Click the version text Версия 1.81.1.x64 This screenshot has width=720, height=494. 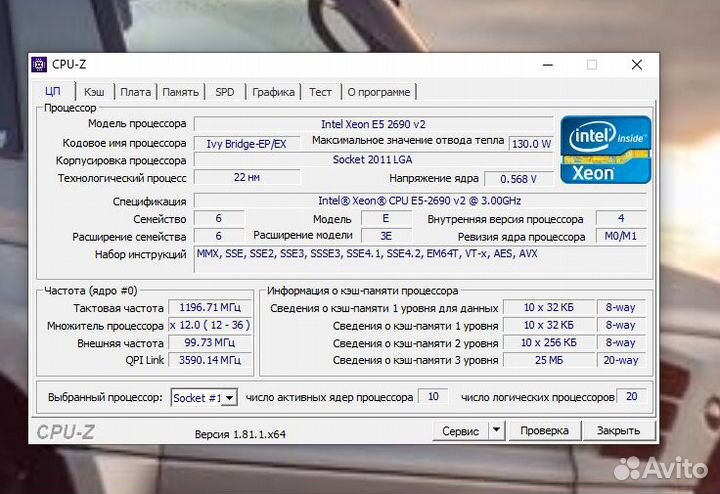tap(240, 434)
